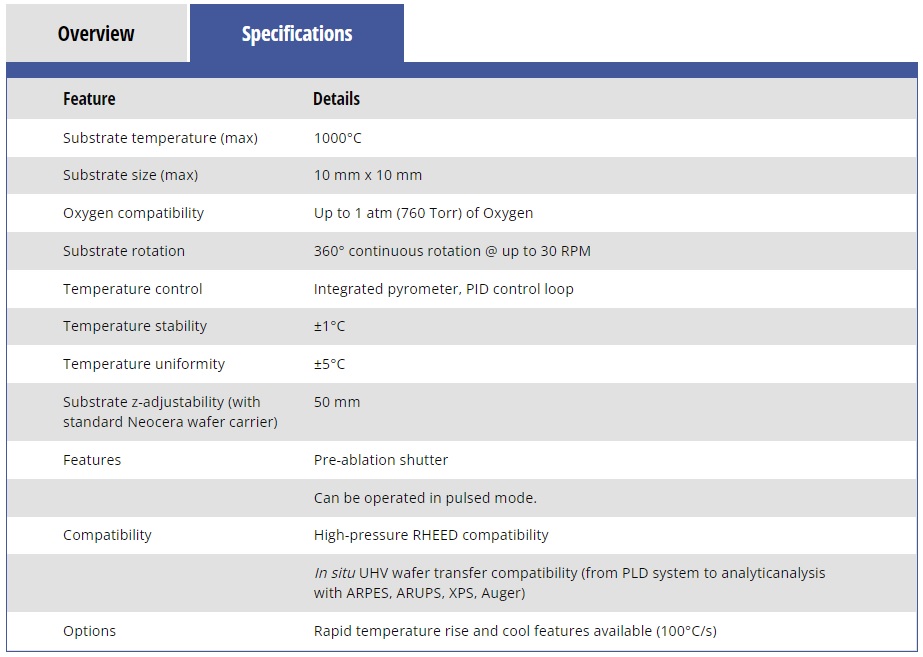Click the Integrated pyrometer, PID control loop text

pyautogui.click(x=443, y=289)
